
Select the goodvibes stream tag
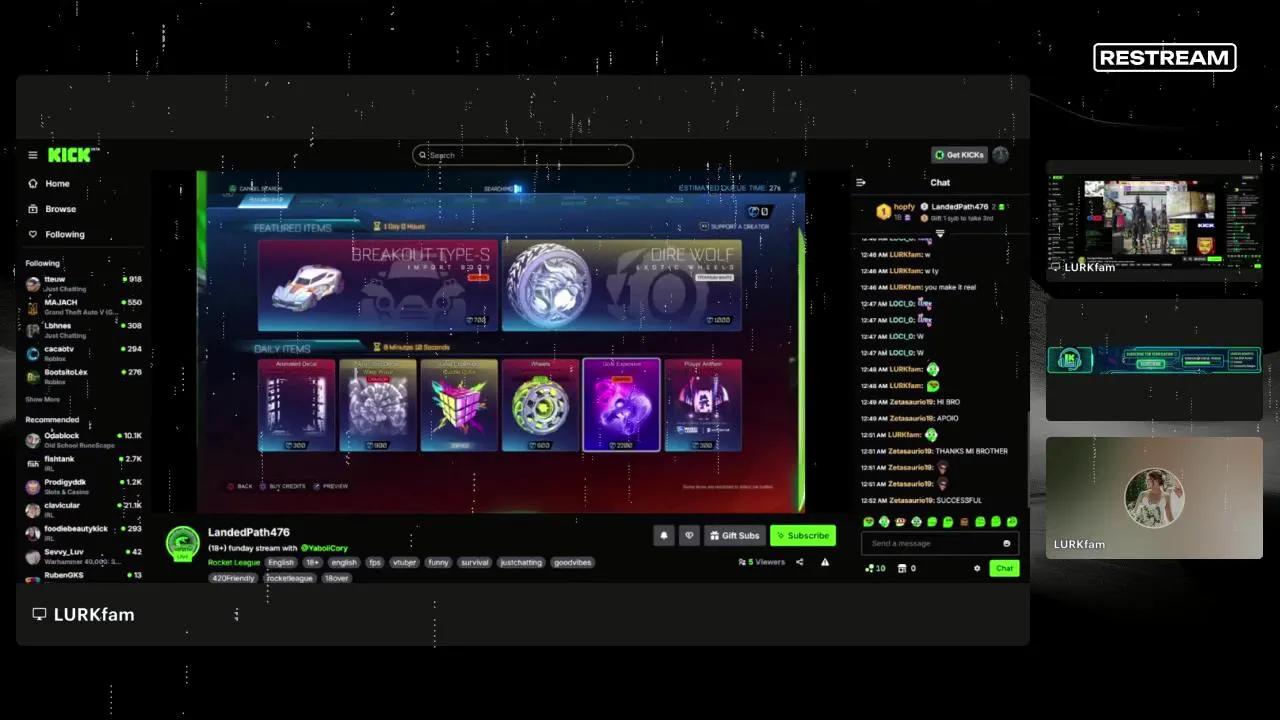(x=573, y=562)
